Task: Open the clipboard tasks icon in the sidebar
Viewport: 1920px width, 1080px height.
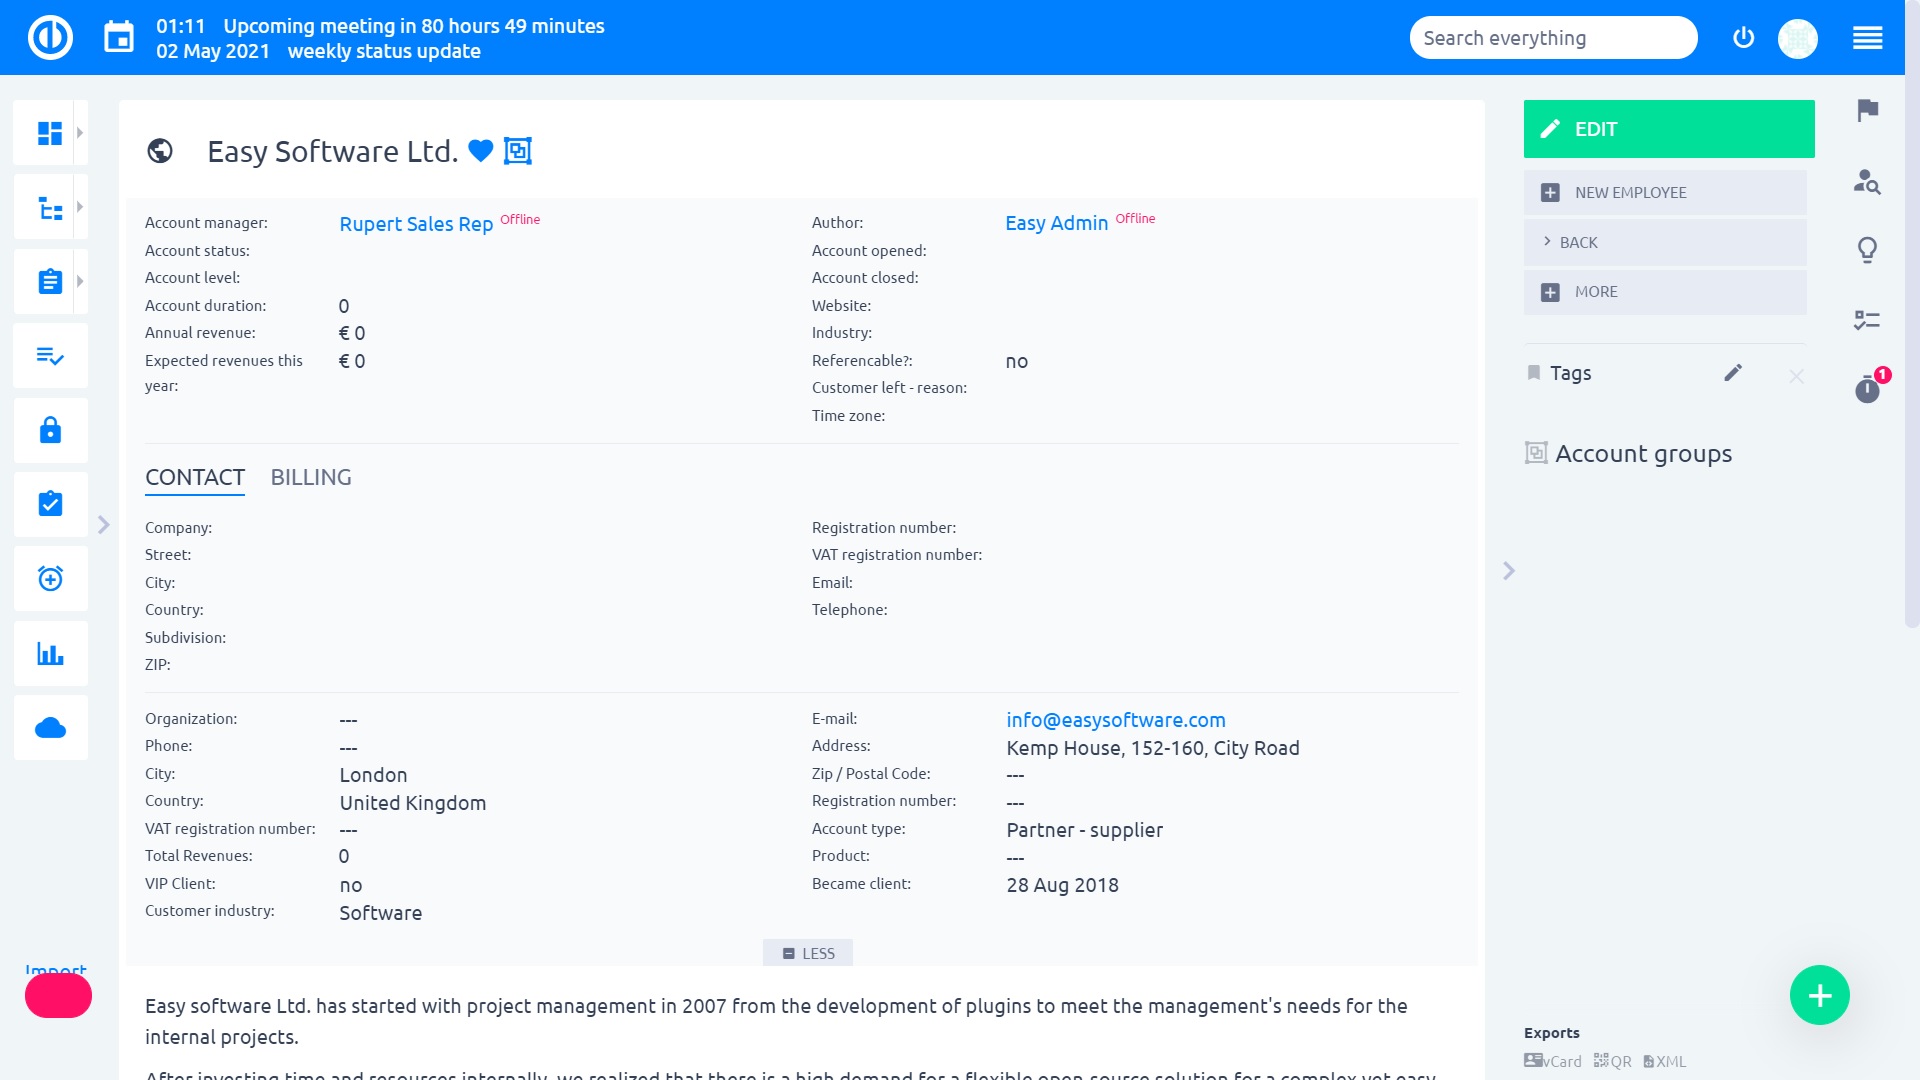Action: [x=50, y=281]
